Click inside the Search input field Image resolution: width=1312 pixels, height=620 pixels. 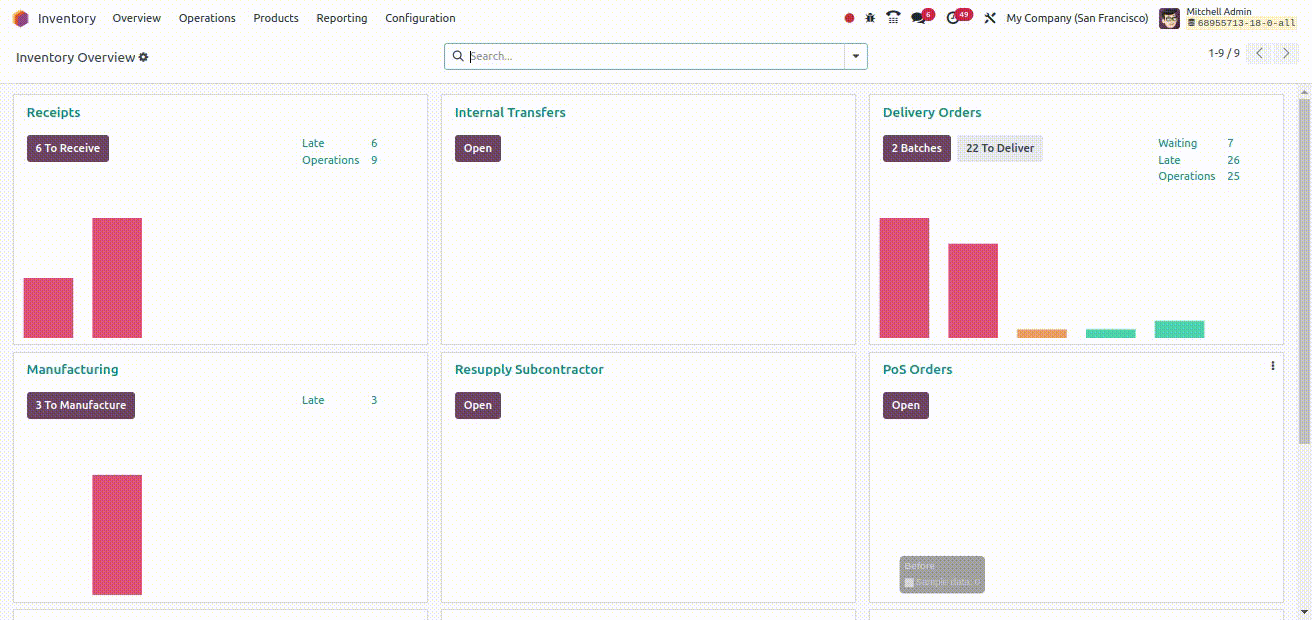tap(650, 57)
